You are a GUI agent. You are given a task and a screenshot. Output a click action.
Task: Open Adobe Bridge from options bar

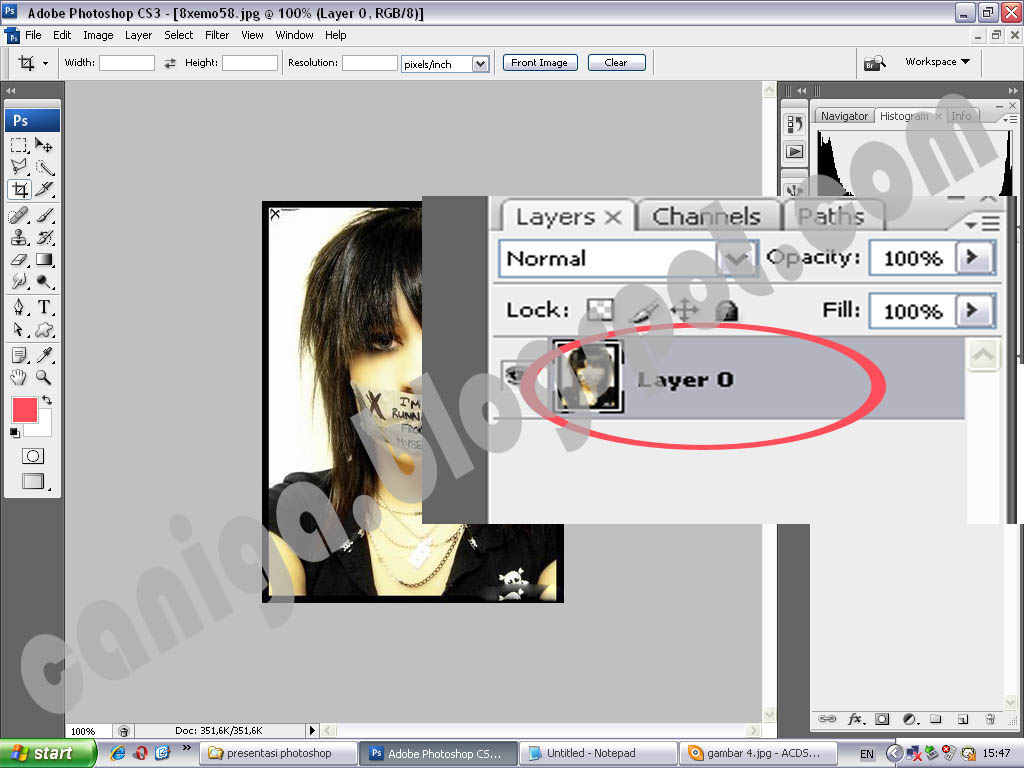(x=874, y=63)
